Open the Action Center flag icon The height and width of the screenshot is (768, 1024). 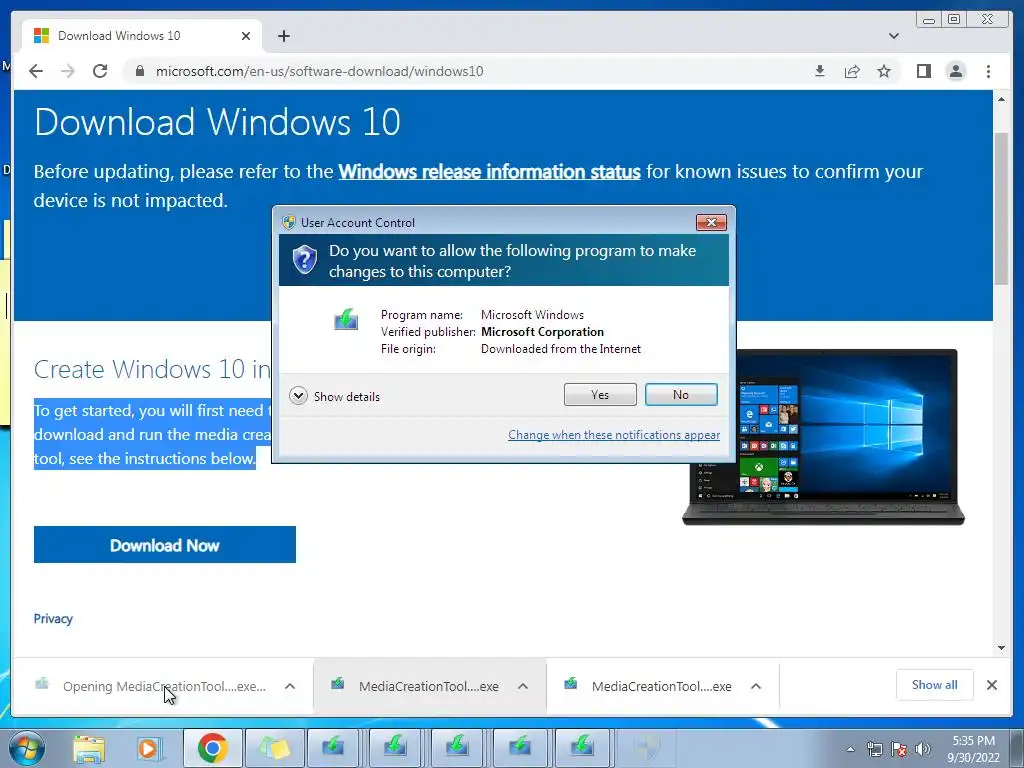tap(899, 749)
